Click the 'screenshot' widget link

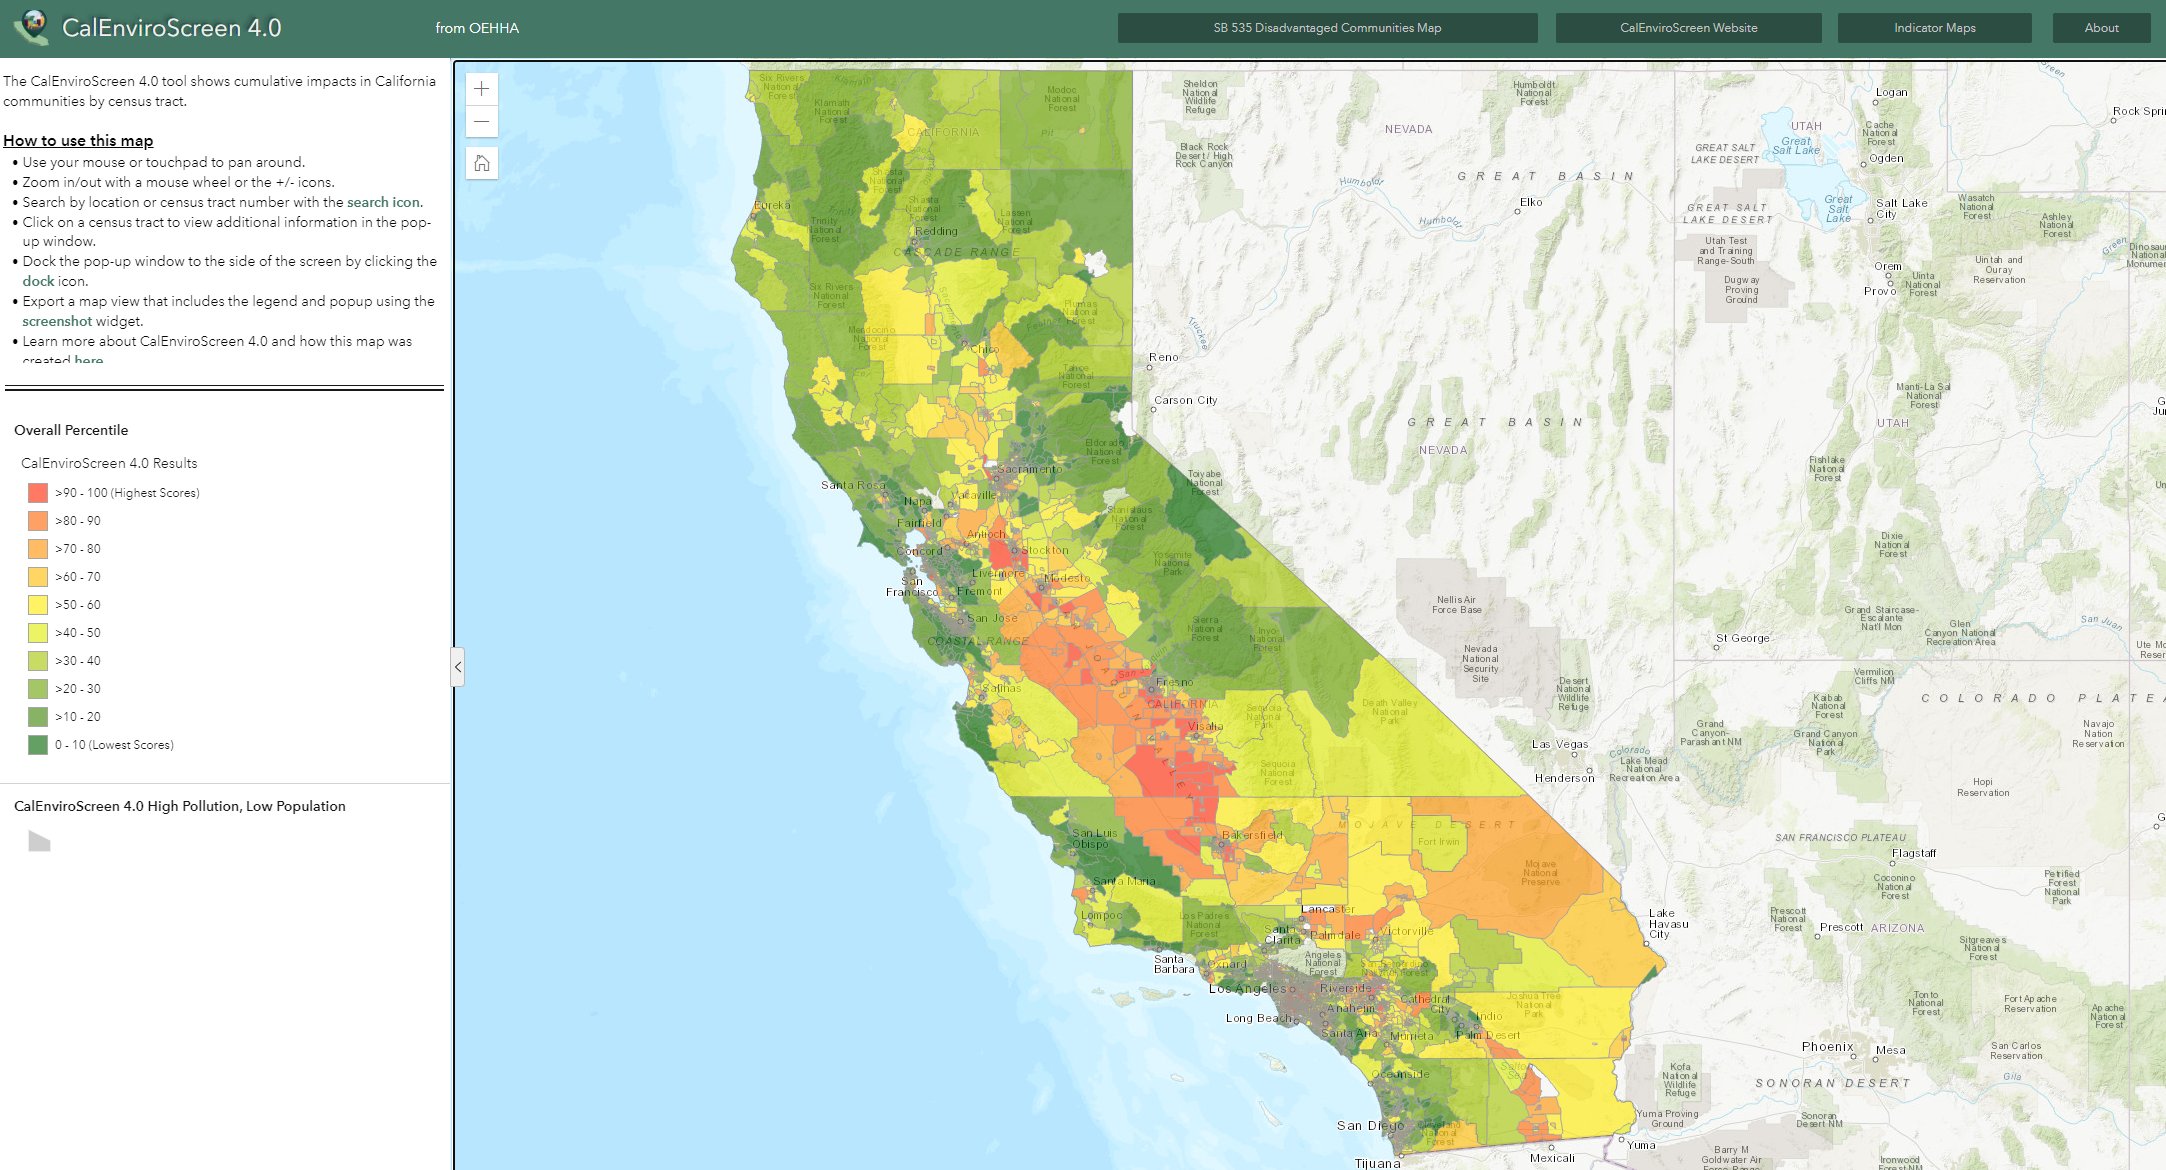click(56, 321)
